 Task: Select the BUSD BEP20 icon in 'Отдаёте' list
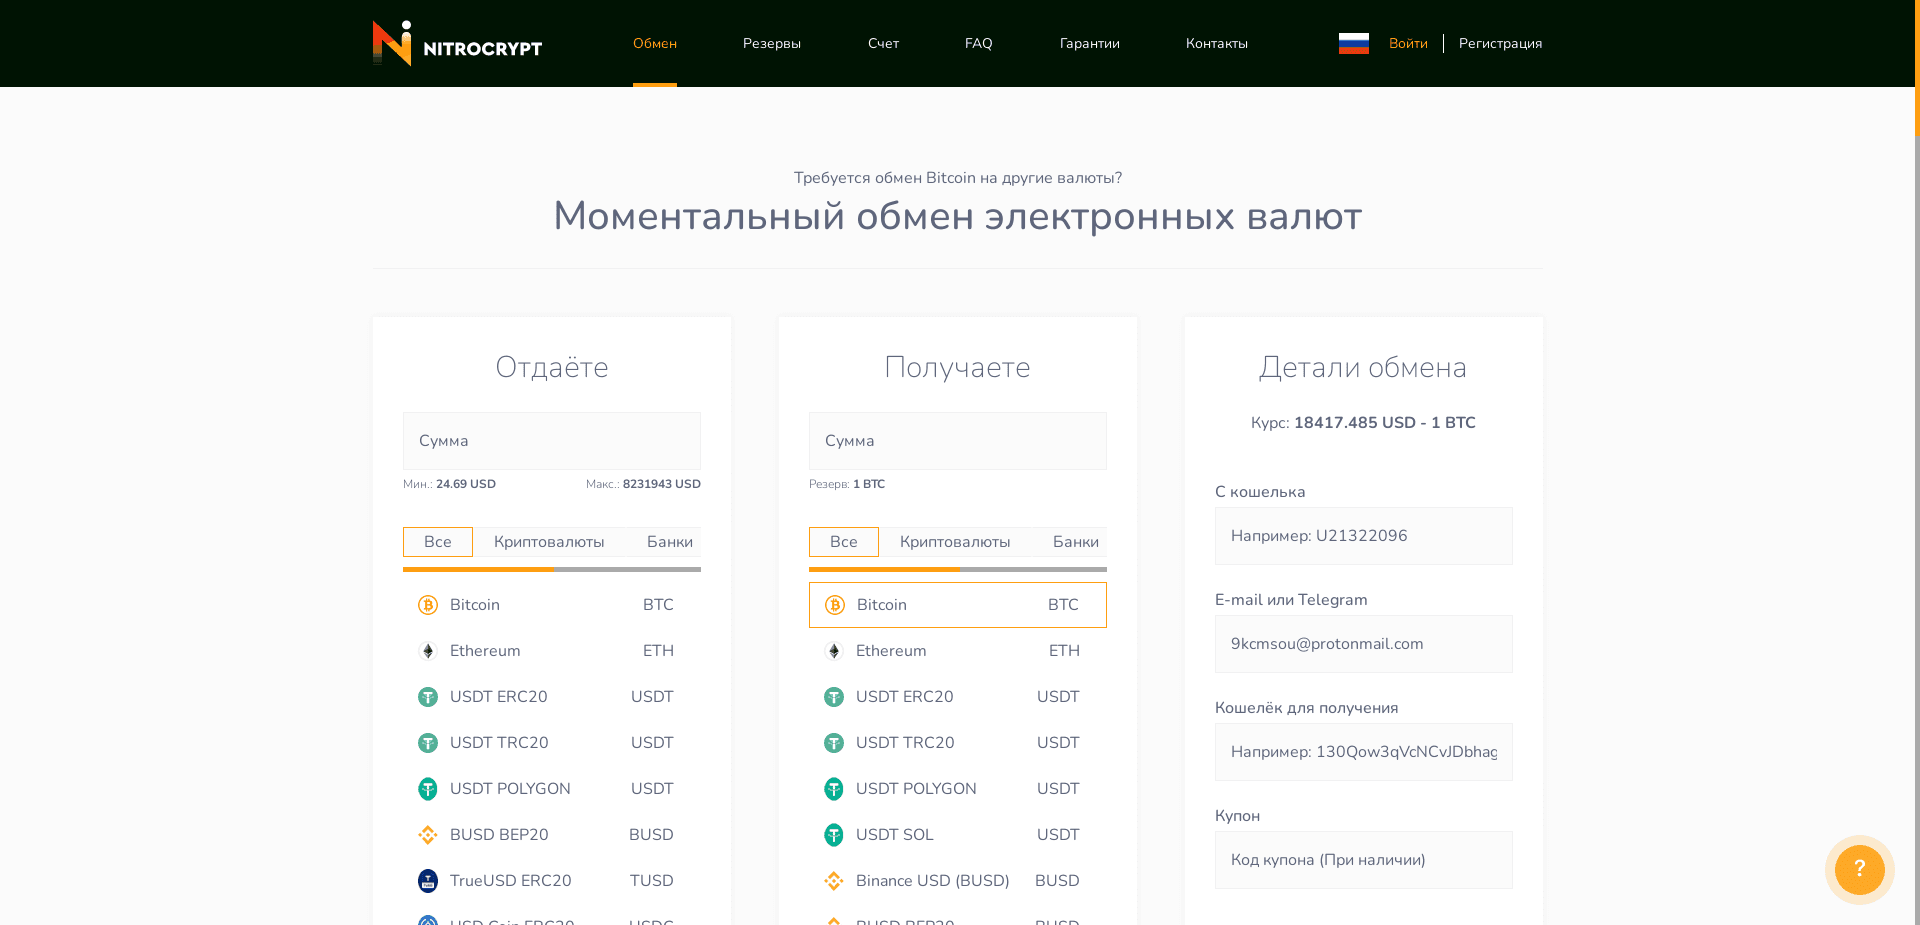tap(428, 835)
